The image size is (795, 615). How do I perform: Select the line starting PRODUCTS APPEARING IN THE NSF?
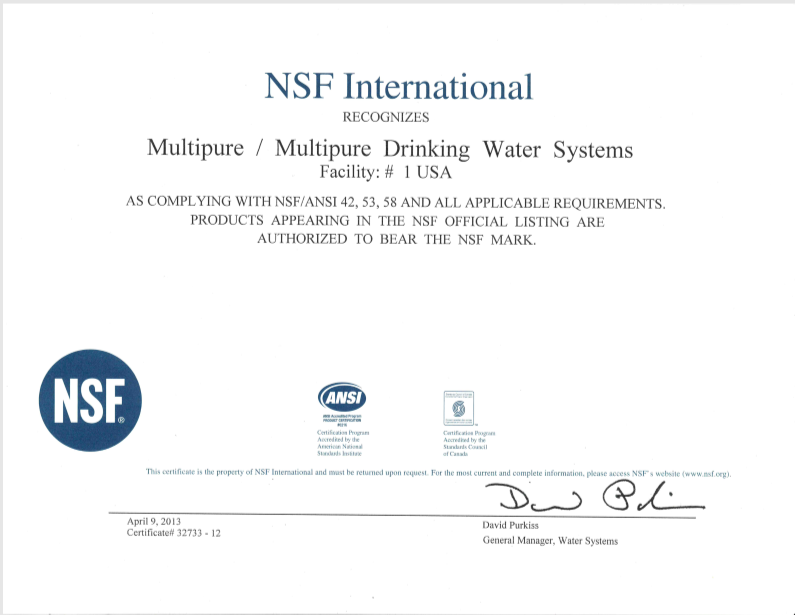pos(397,220)
